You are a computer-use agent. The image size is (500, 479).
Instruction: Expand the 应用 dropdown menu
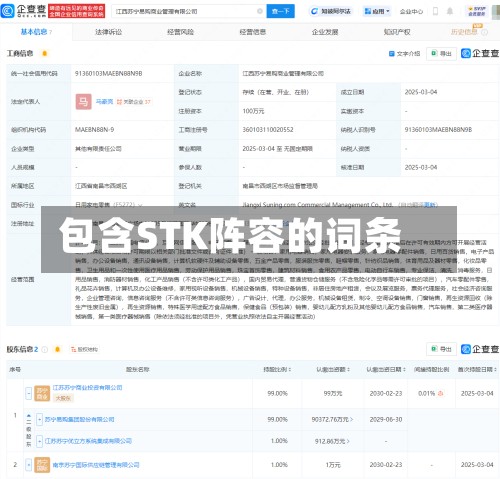pyautogui.click(x=377, y=11)
